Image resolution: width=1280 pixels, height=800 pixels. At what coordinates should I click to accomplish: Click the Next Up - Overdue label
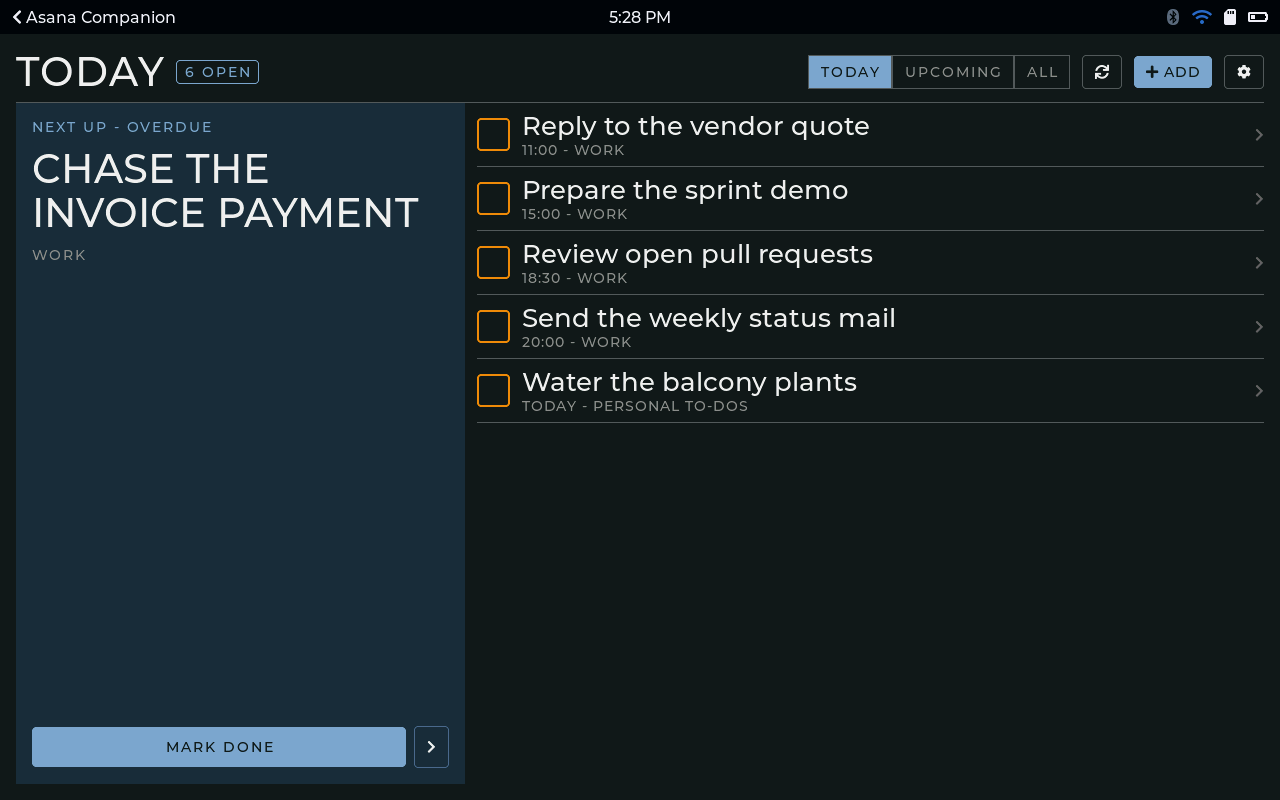pos(122,127)
